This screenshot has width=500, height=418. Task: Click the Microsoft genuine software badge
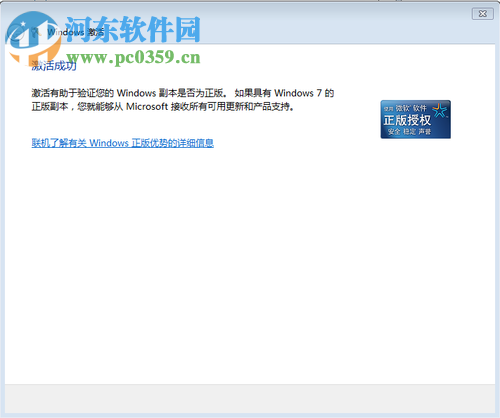415,119
